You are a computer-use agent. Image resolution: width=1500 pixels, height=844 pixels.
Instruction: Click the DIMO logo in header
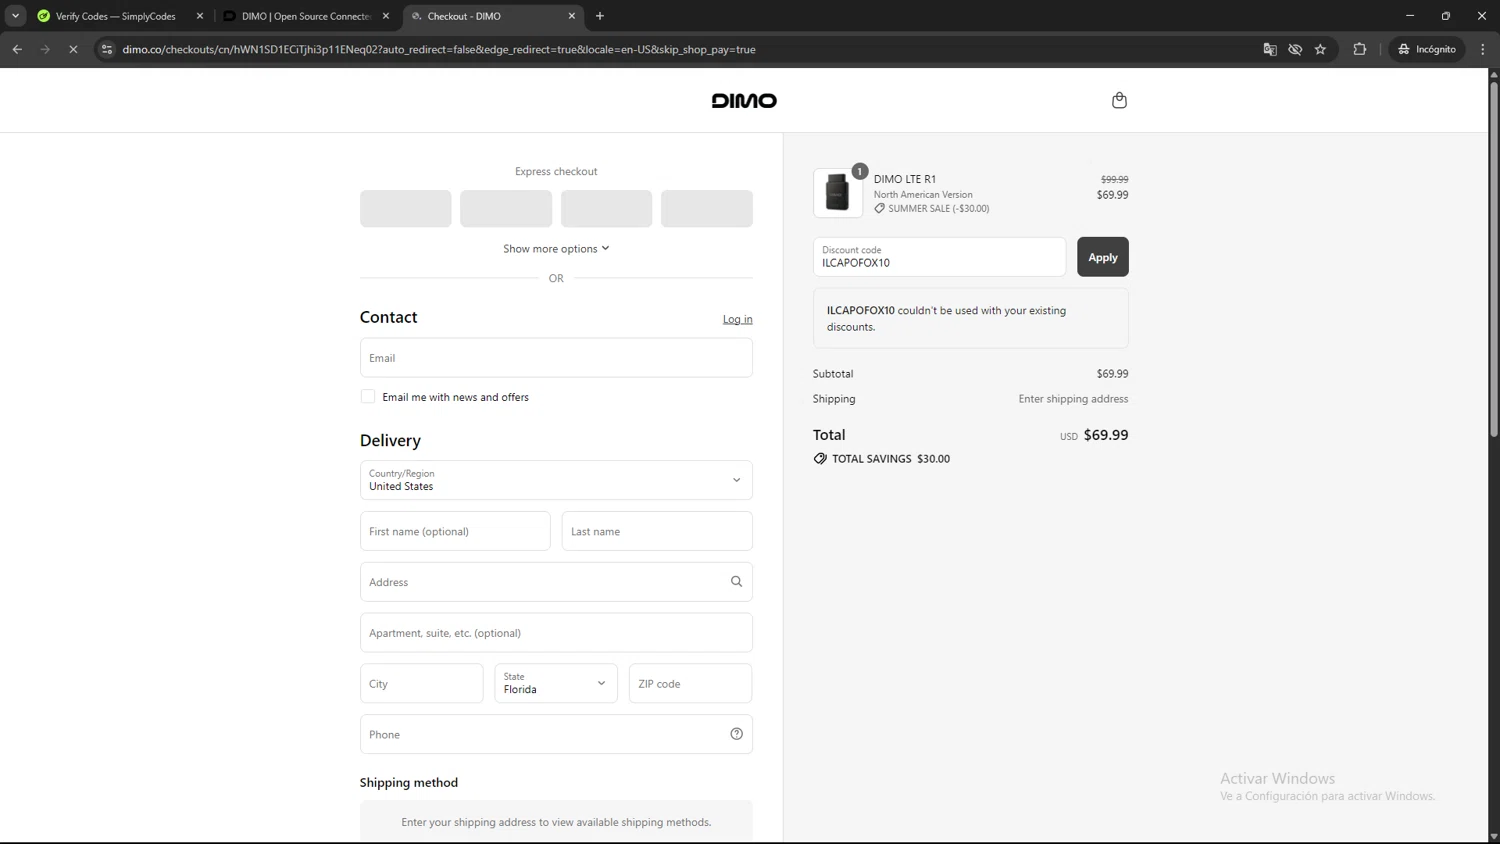pyautogui.click(x=744, y=101)
